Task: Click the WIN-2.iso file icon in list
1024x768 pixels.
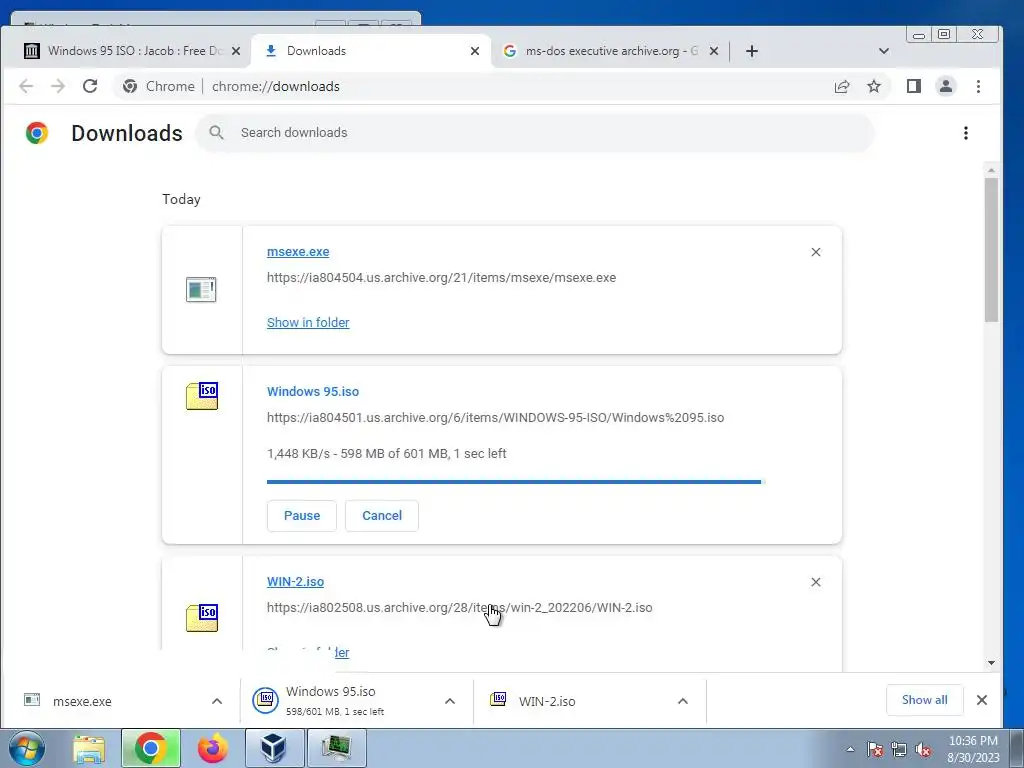Action: coord(202,618)
